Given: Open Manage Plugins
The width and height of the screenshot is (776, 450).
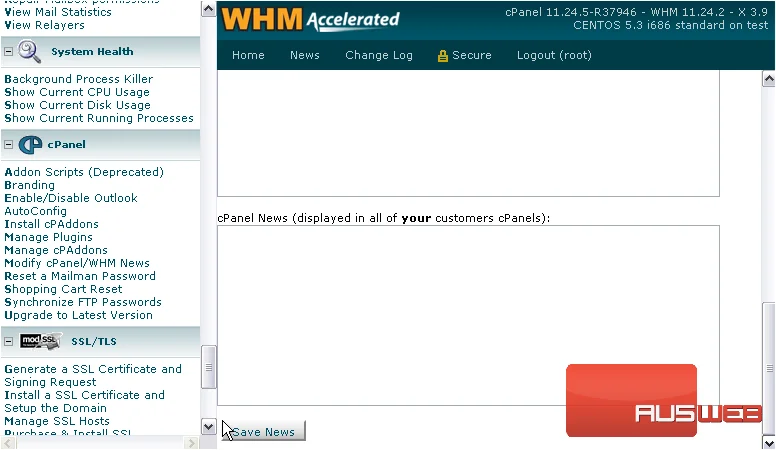Looking at the screenshot, I should tap(48, 237).
